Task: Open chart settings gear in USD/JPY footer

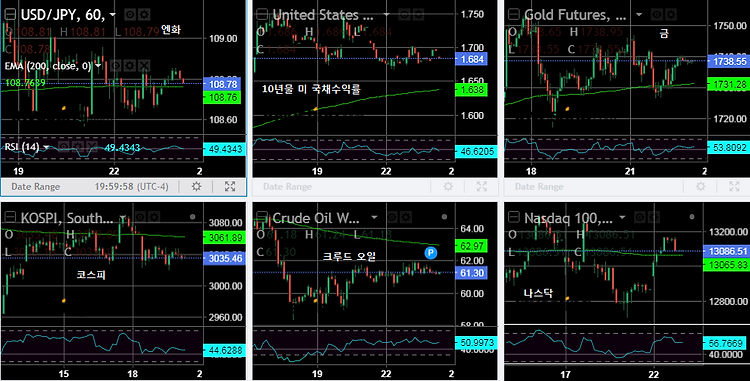Action: coord(196,186)
